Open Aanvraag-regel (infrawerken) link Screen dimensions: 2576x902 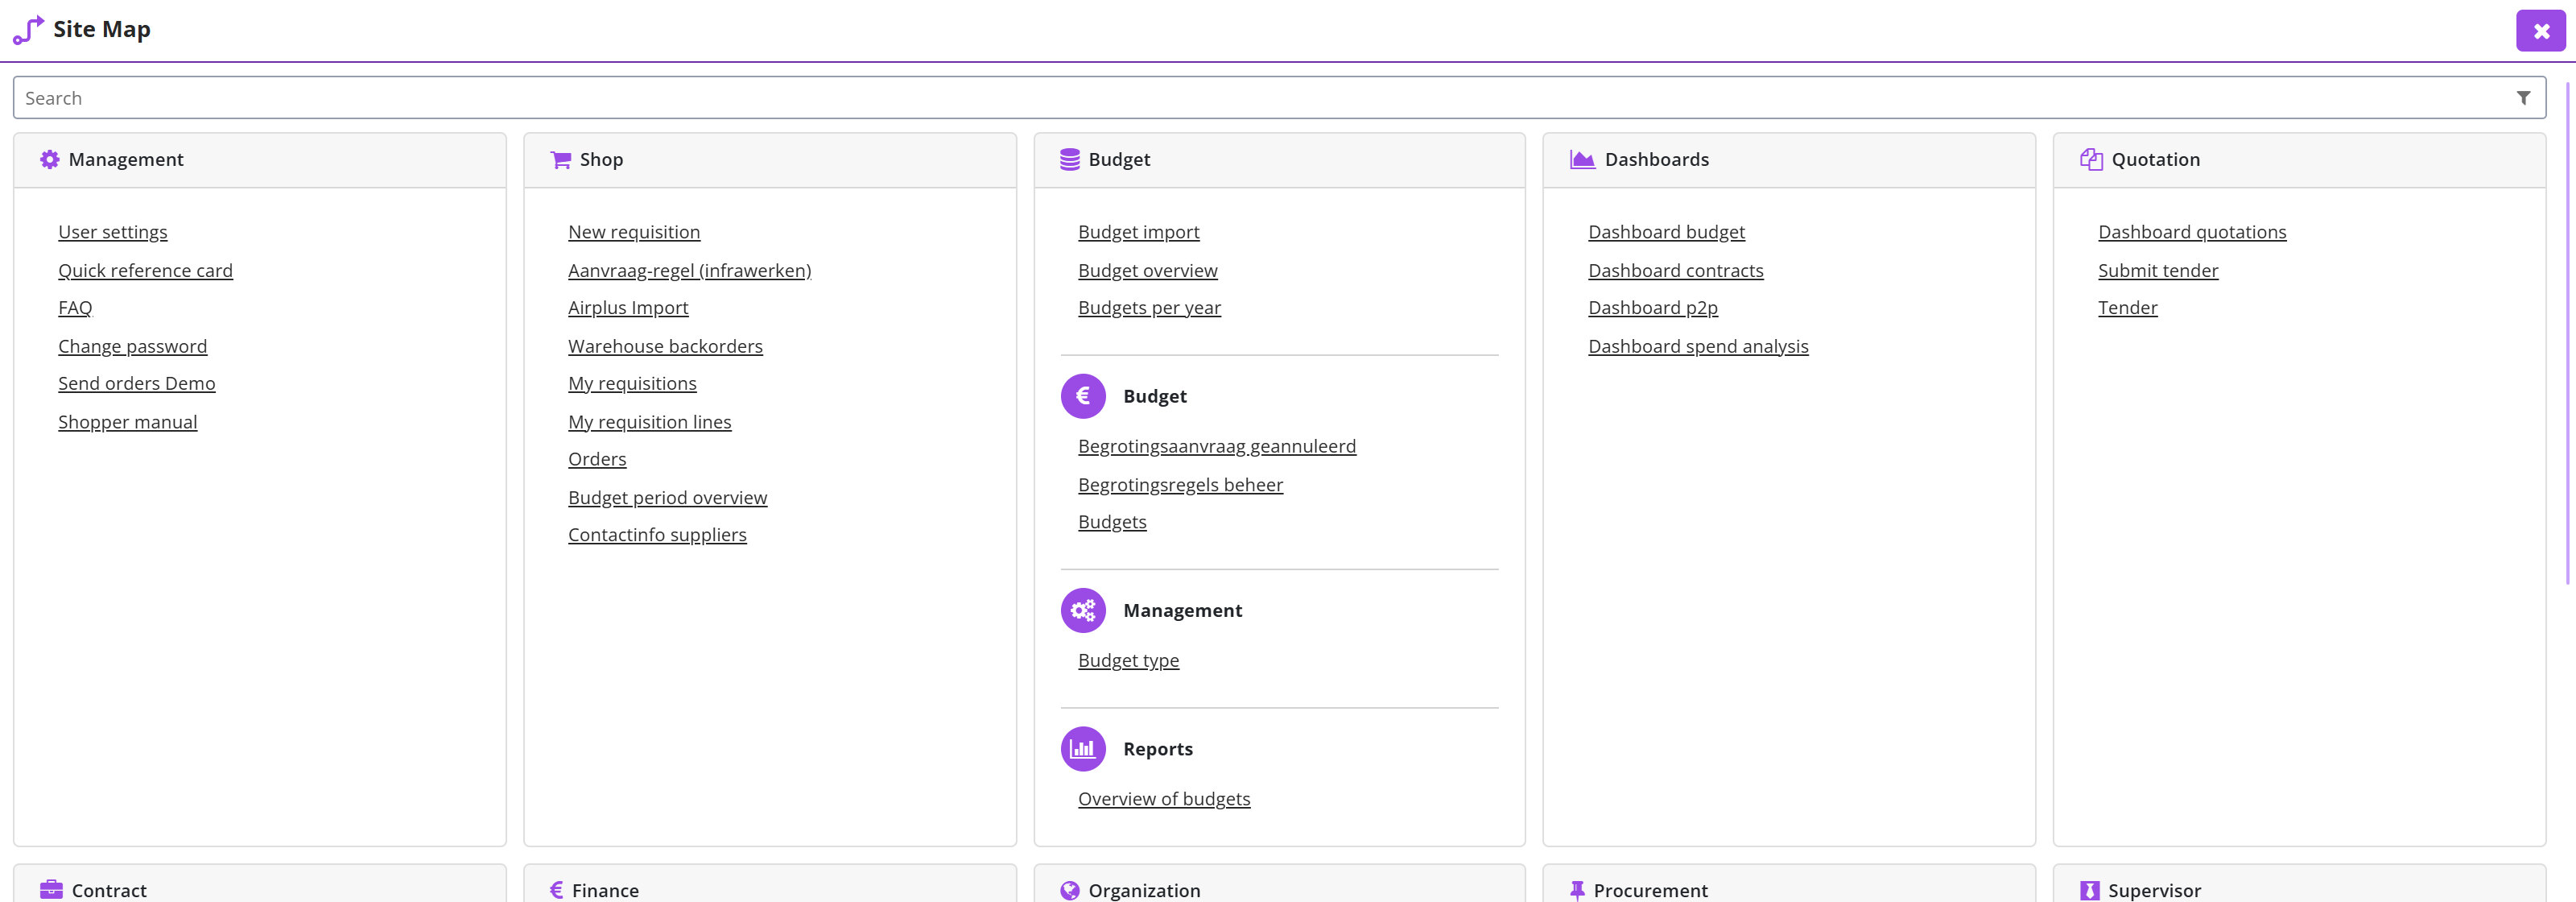pos(690,270)
